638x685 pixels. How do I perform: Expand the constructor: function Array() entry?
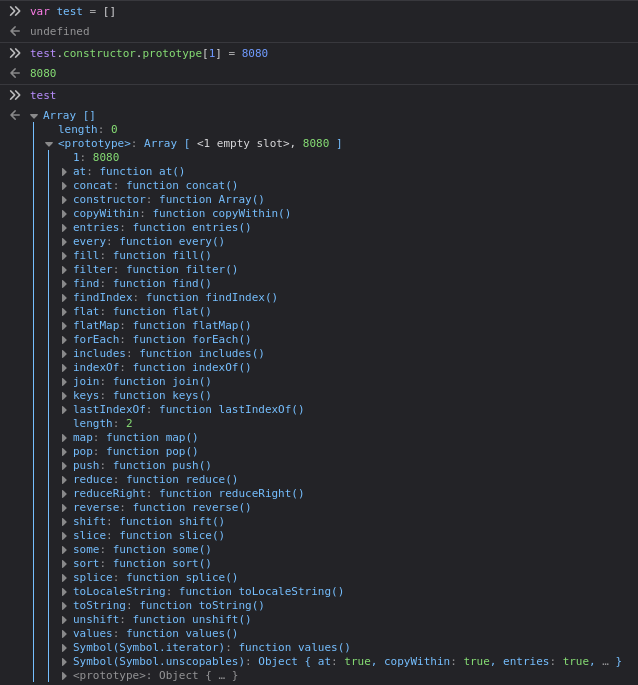point(64,200)
